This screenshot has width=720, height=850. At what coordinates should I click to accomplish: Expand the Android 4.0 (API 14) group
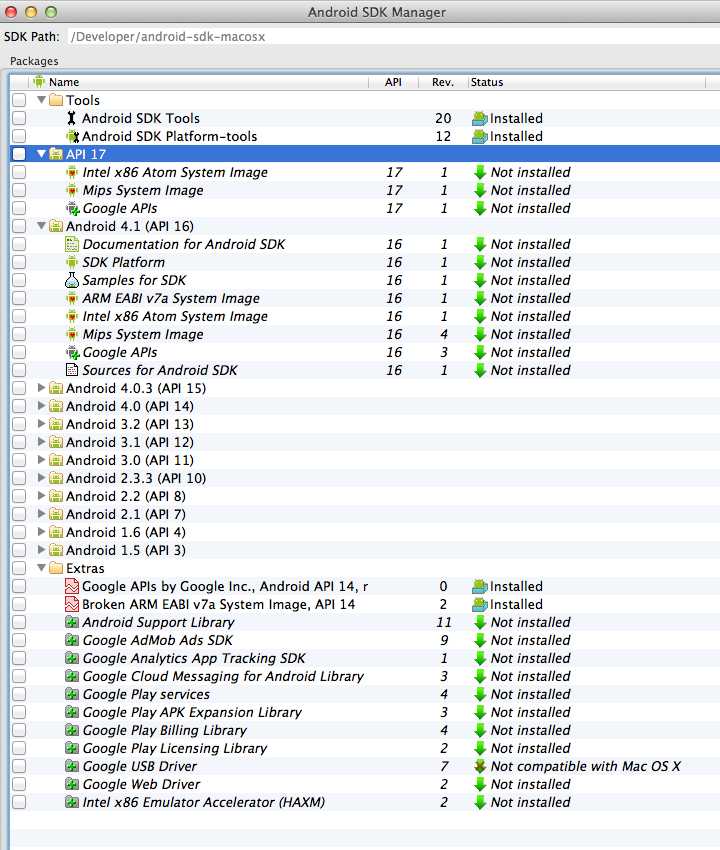41,405
